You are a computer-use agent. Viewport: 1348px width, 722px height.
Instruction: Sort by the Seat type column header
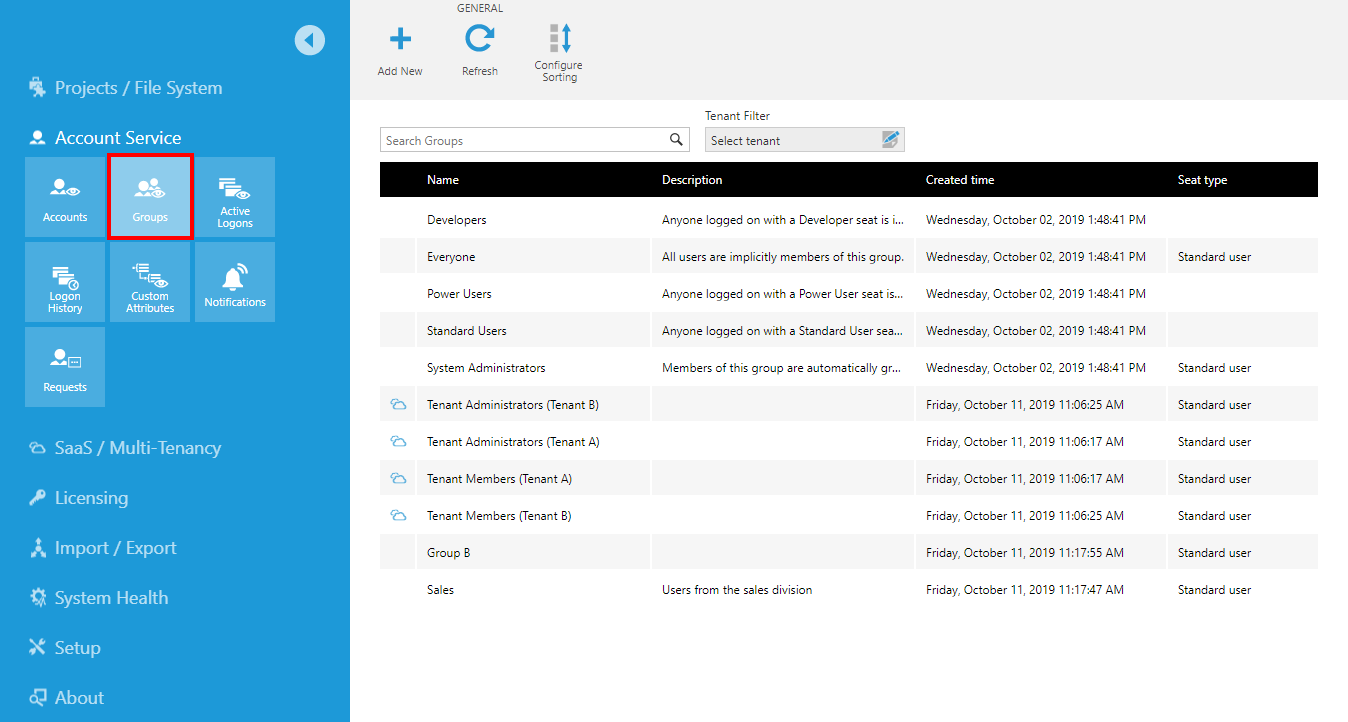tap(1202, 180)
